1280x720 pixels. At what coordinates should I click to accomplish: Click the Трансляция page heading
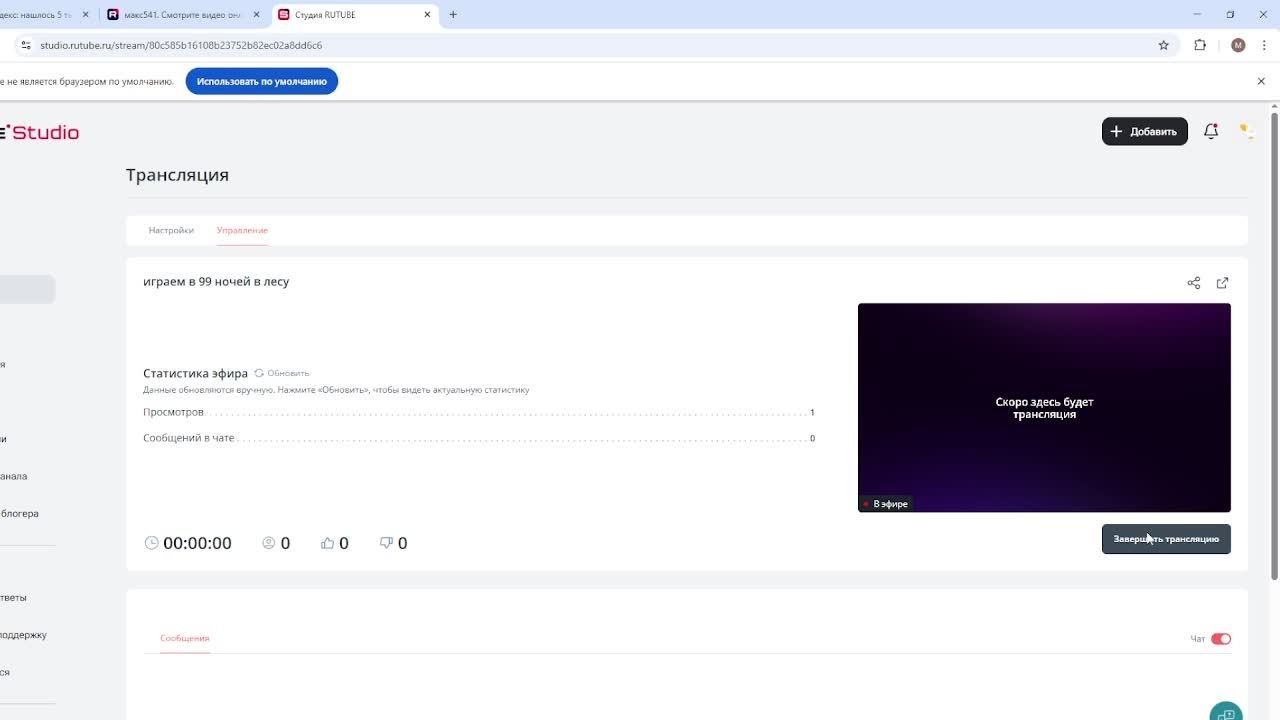pos(178,175)
